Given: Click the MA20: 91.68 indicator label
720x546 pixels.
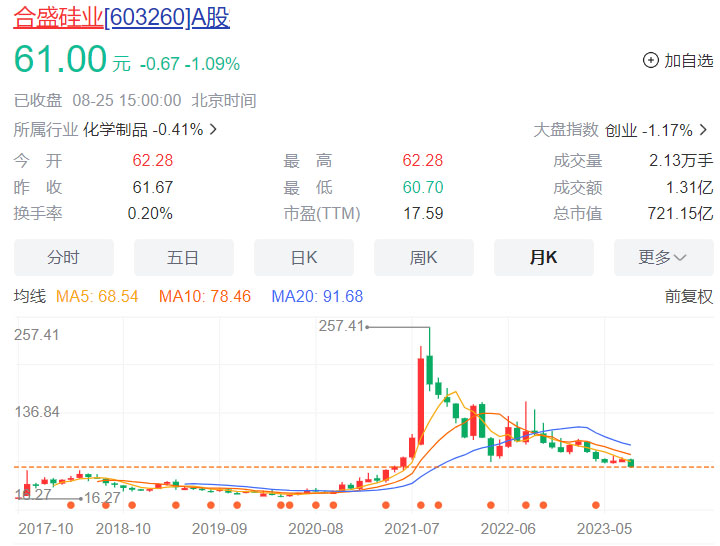Looking at the screenshot, I should 317,296.
